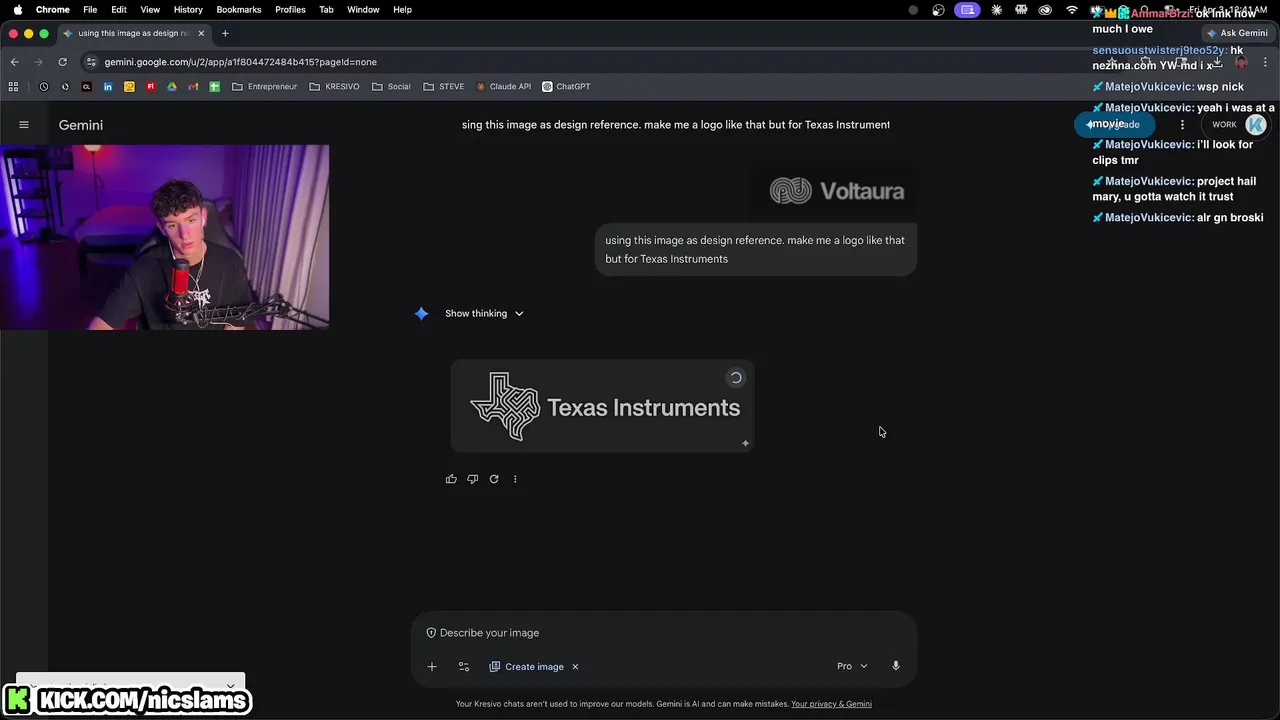Image resolution: width=1280 pixels, height=720 pixels.
Task: Open the Pro model selector dropdown
Action: [852, 666]
